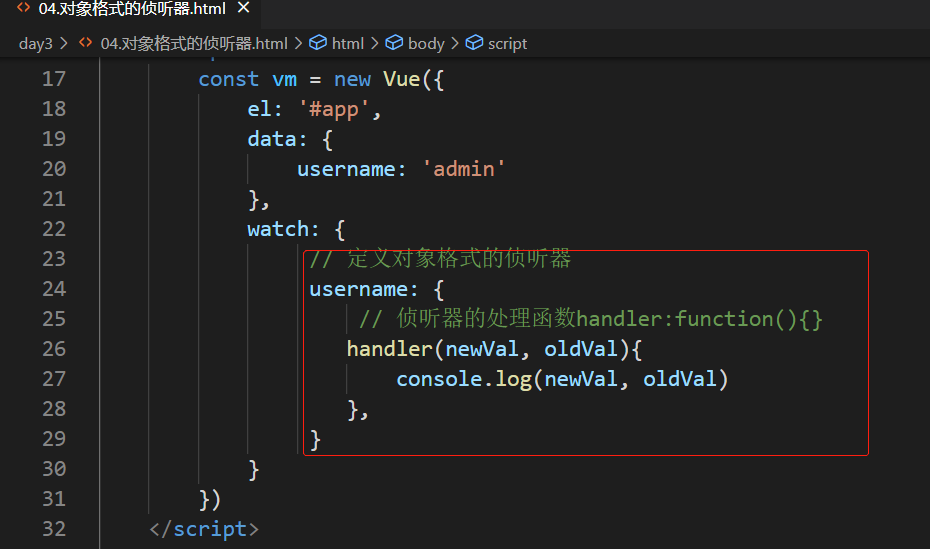Click 'console' on line 27
Image resolution: width=930 pixels, height=549 pixels.
point(439,379)
